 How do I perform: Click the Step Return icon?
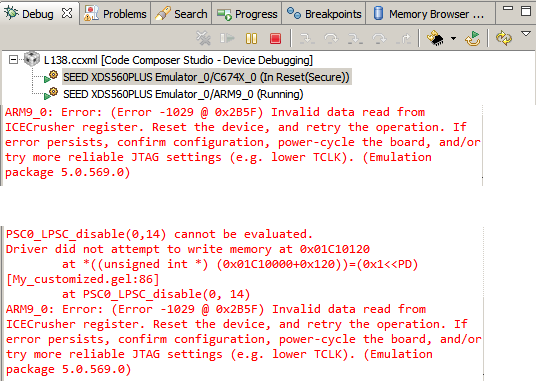pyautogui.click(x=403, y=38)
